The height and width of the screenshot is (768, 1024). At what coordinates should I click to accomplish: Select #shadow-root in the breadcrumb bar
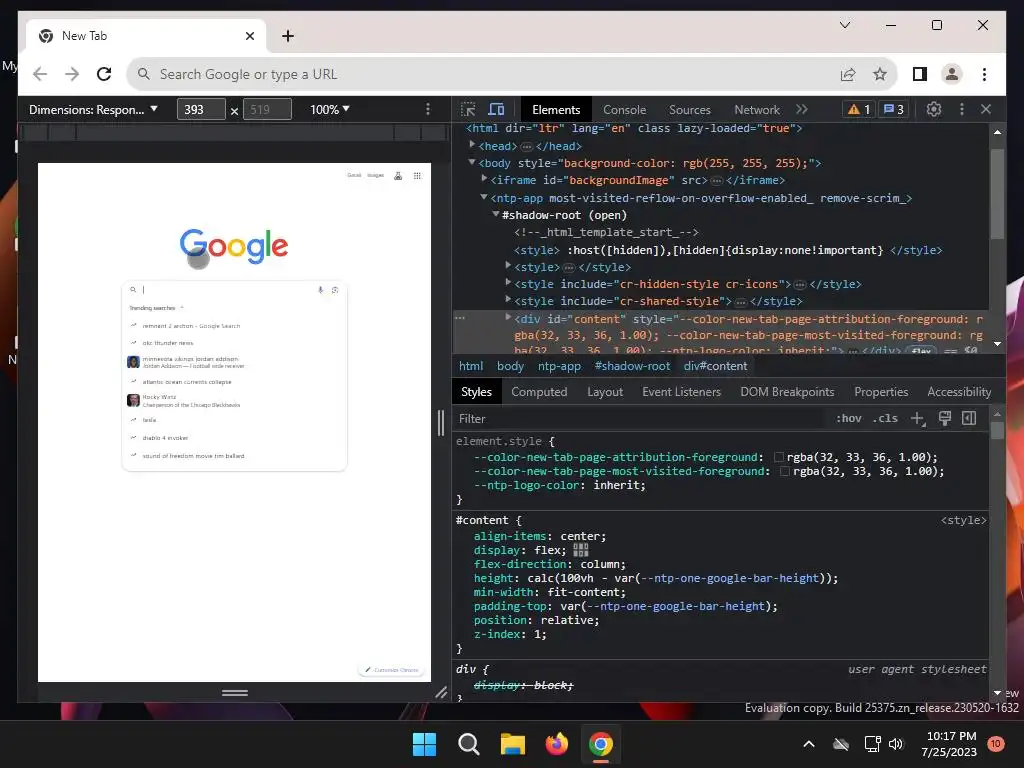632,366
